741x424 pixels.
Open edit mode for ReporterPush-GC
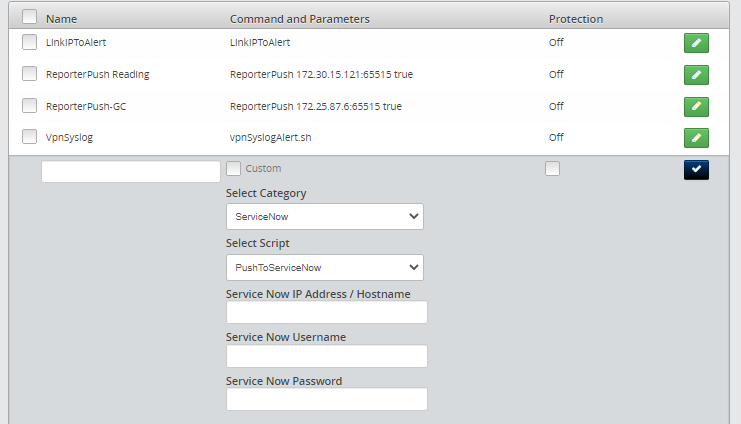pos(696,106)
